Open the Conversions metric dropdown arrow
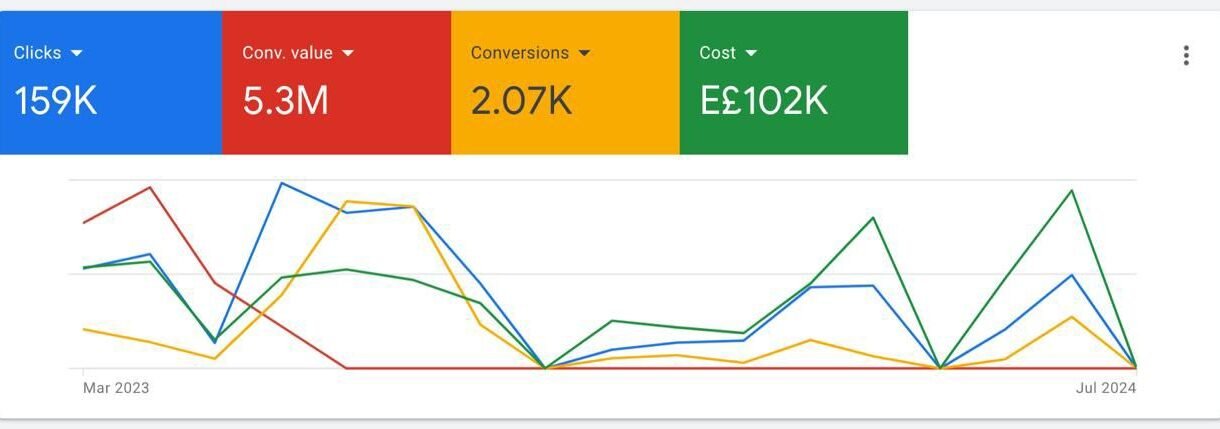 [585, 53]
